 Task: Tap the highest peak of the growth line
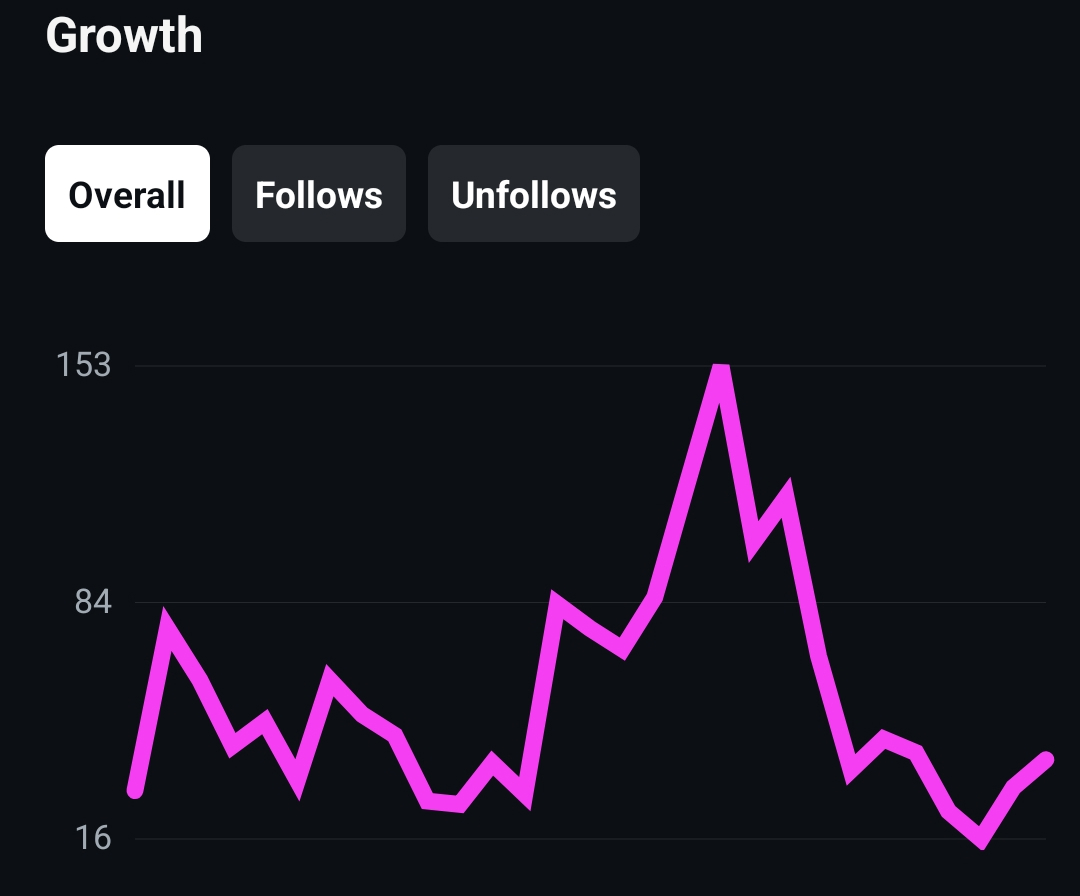pyautogui.click(x=720, y=372)
